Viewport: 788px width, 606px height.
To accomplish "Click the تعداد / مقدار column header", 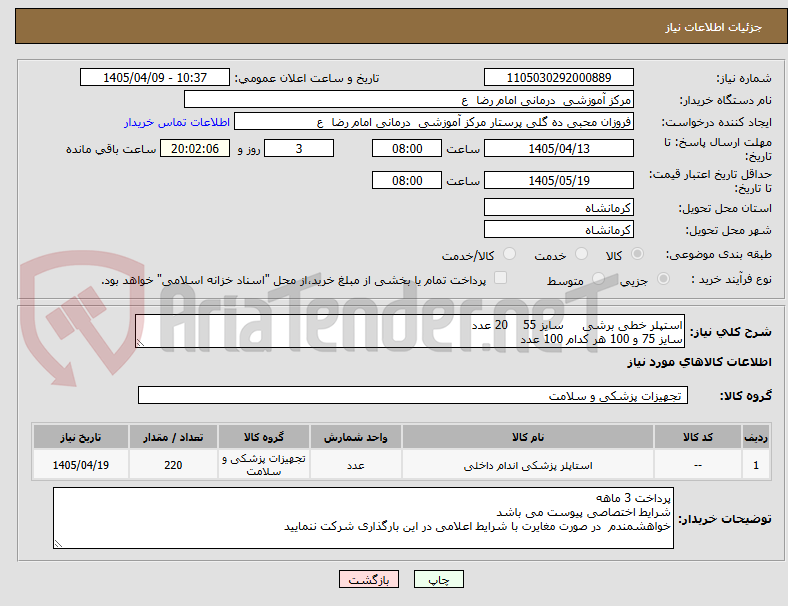I will click(x=173, y=437).
